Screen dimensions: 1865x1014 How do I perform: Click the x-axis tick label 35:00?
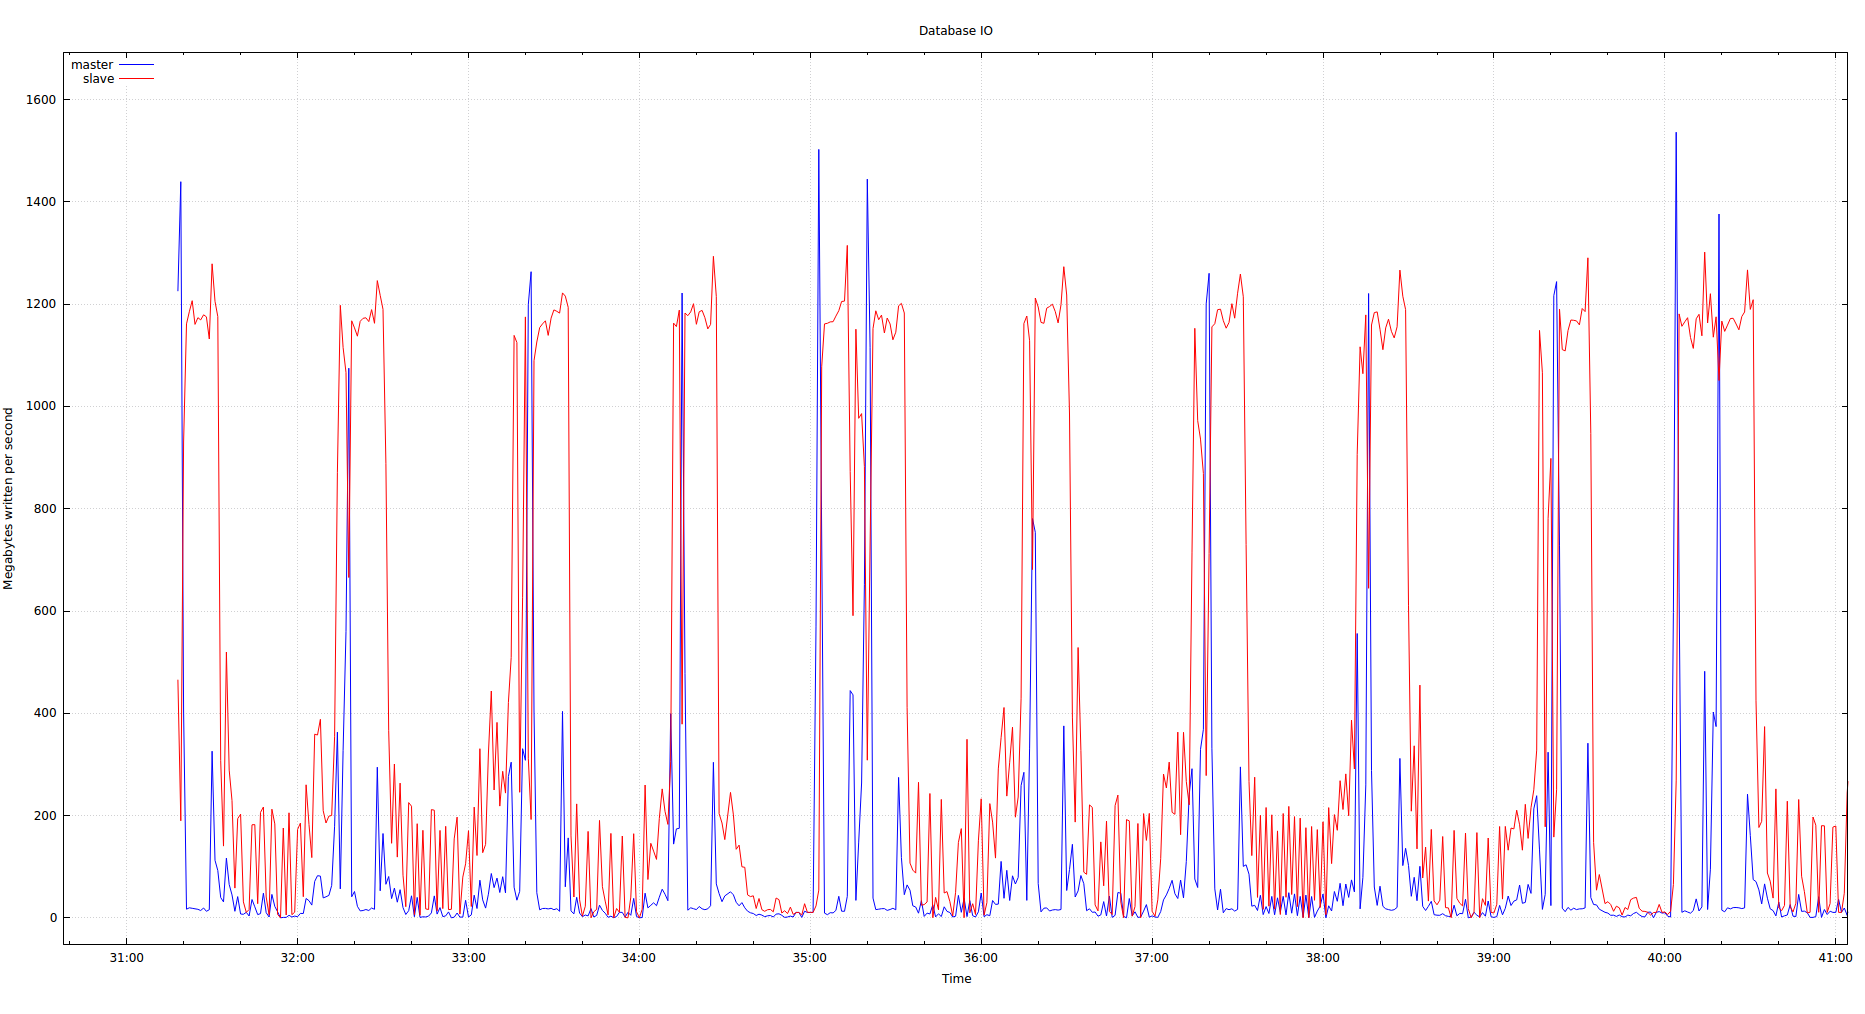810,958
